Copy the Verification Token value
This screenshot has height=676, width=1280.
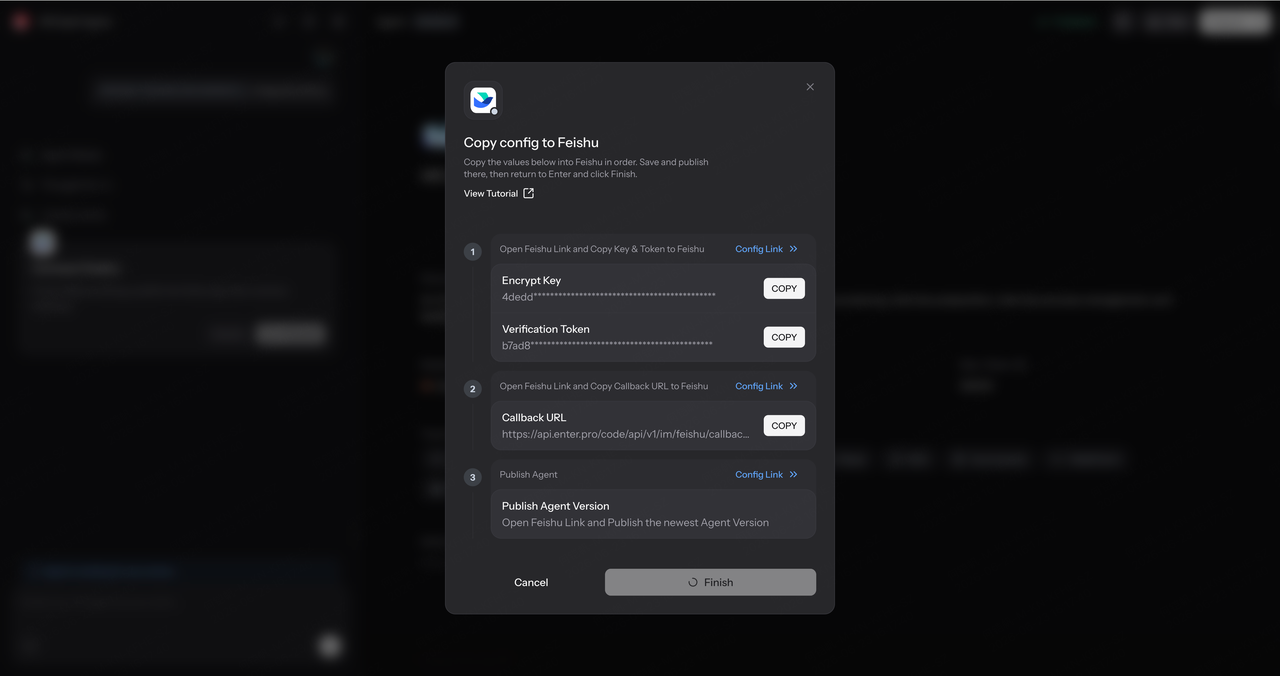click(784, 337)
